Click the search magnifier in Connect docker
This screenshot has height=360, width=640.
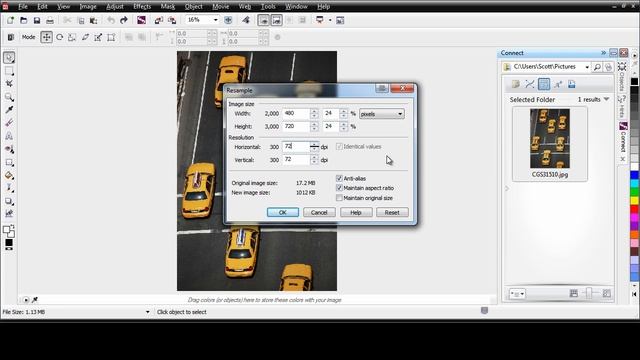[597, 67]
